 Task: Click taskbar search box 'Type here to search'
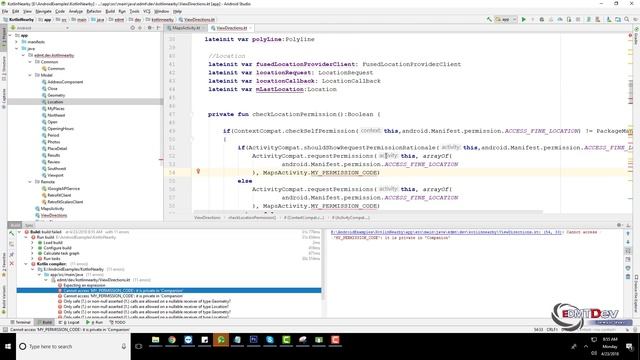73,346
